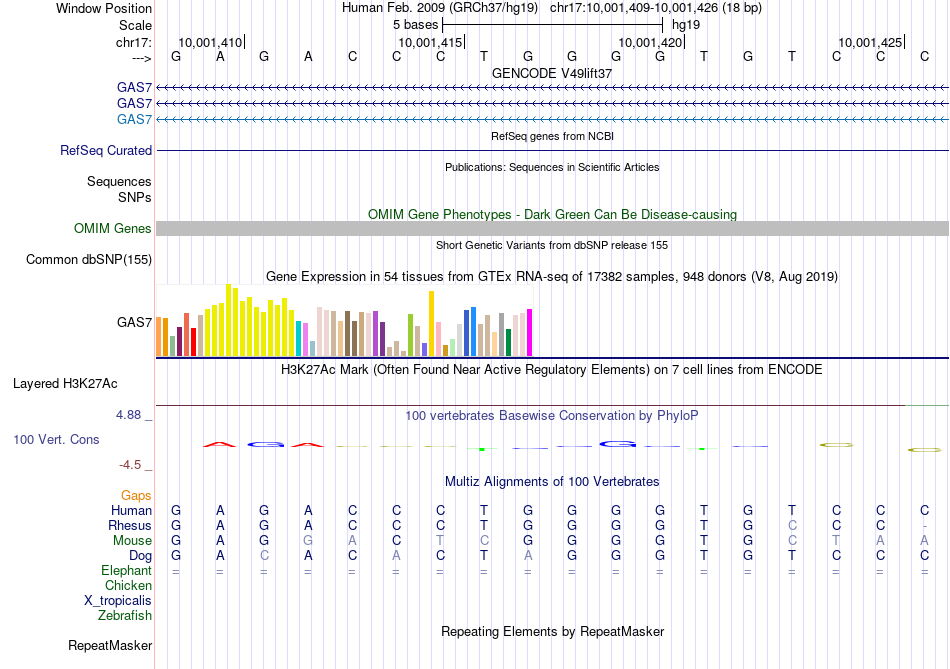Open the RepeatMasker track label
The width and height of the screenshot is (950, 669).
[110, 646]
